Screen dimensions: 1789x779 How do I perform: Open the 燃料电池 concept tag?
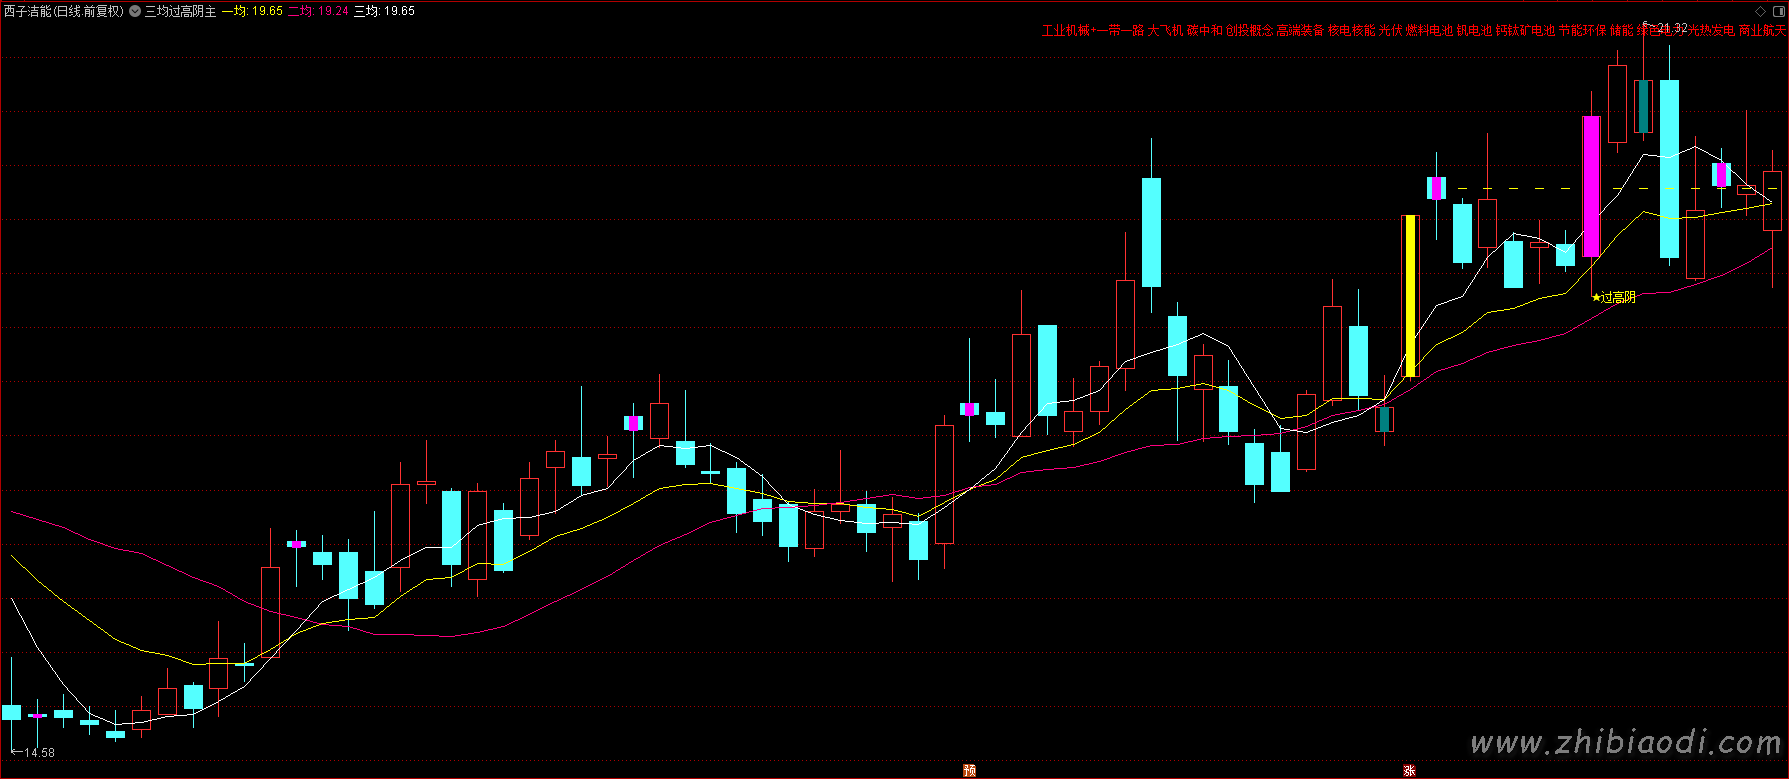coord(1429,31)
